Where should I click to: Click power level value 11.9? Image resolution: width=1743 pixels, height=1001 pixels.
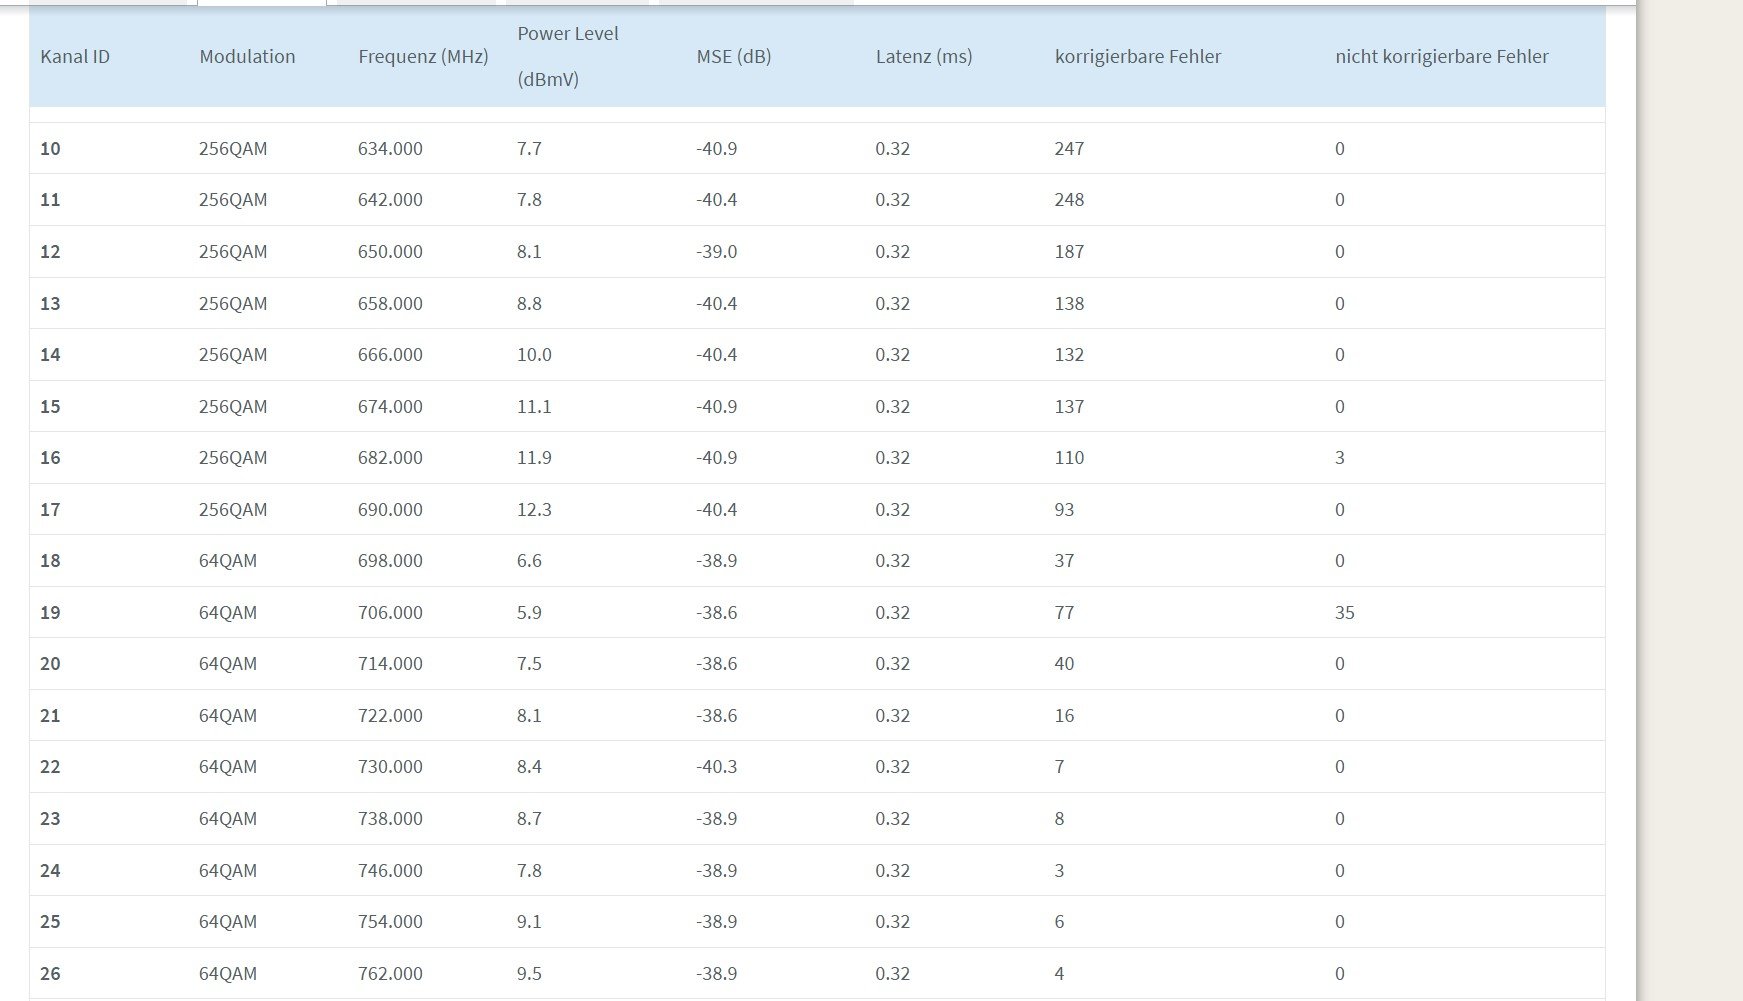[534, 458]
